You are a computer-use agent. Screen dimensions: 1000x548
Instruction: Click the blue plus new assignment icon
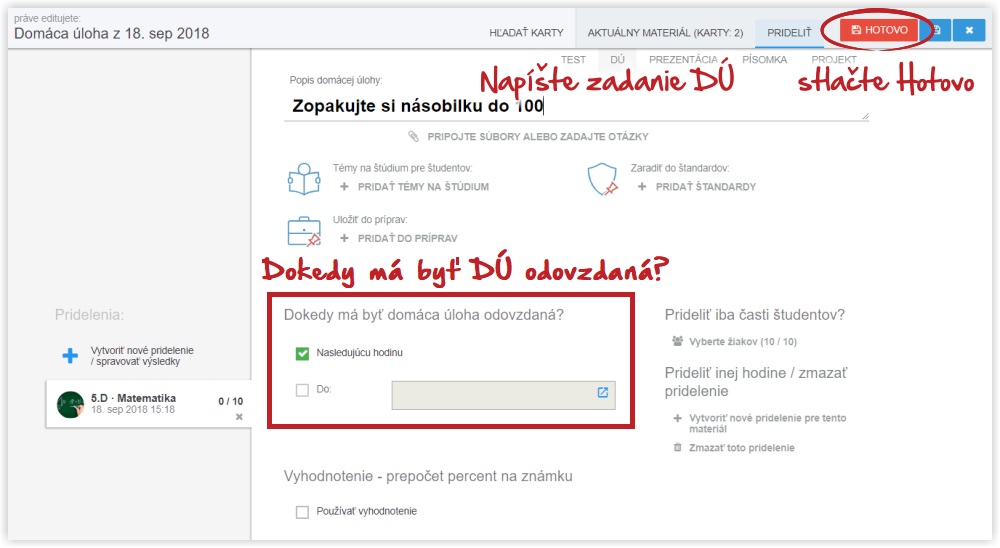(x=70, y=356)
